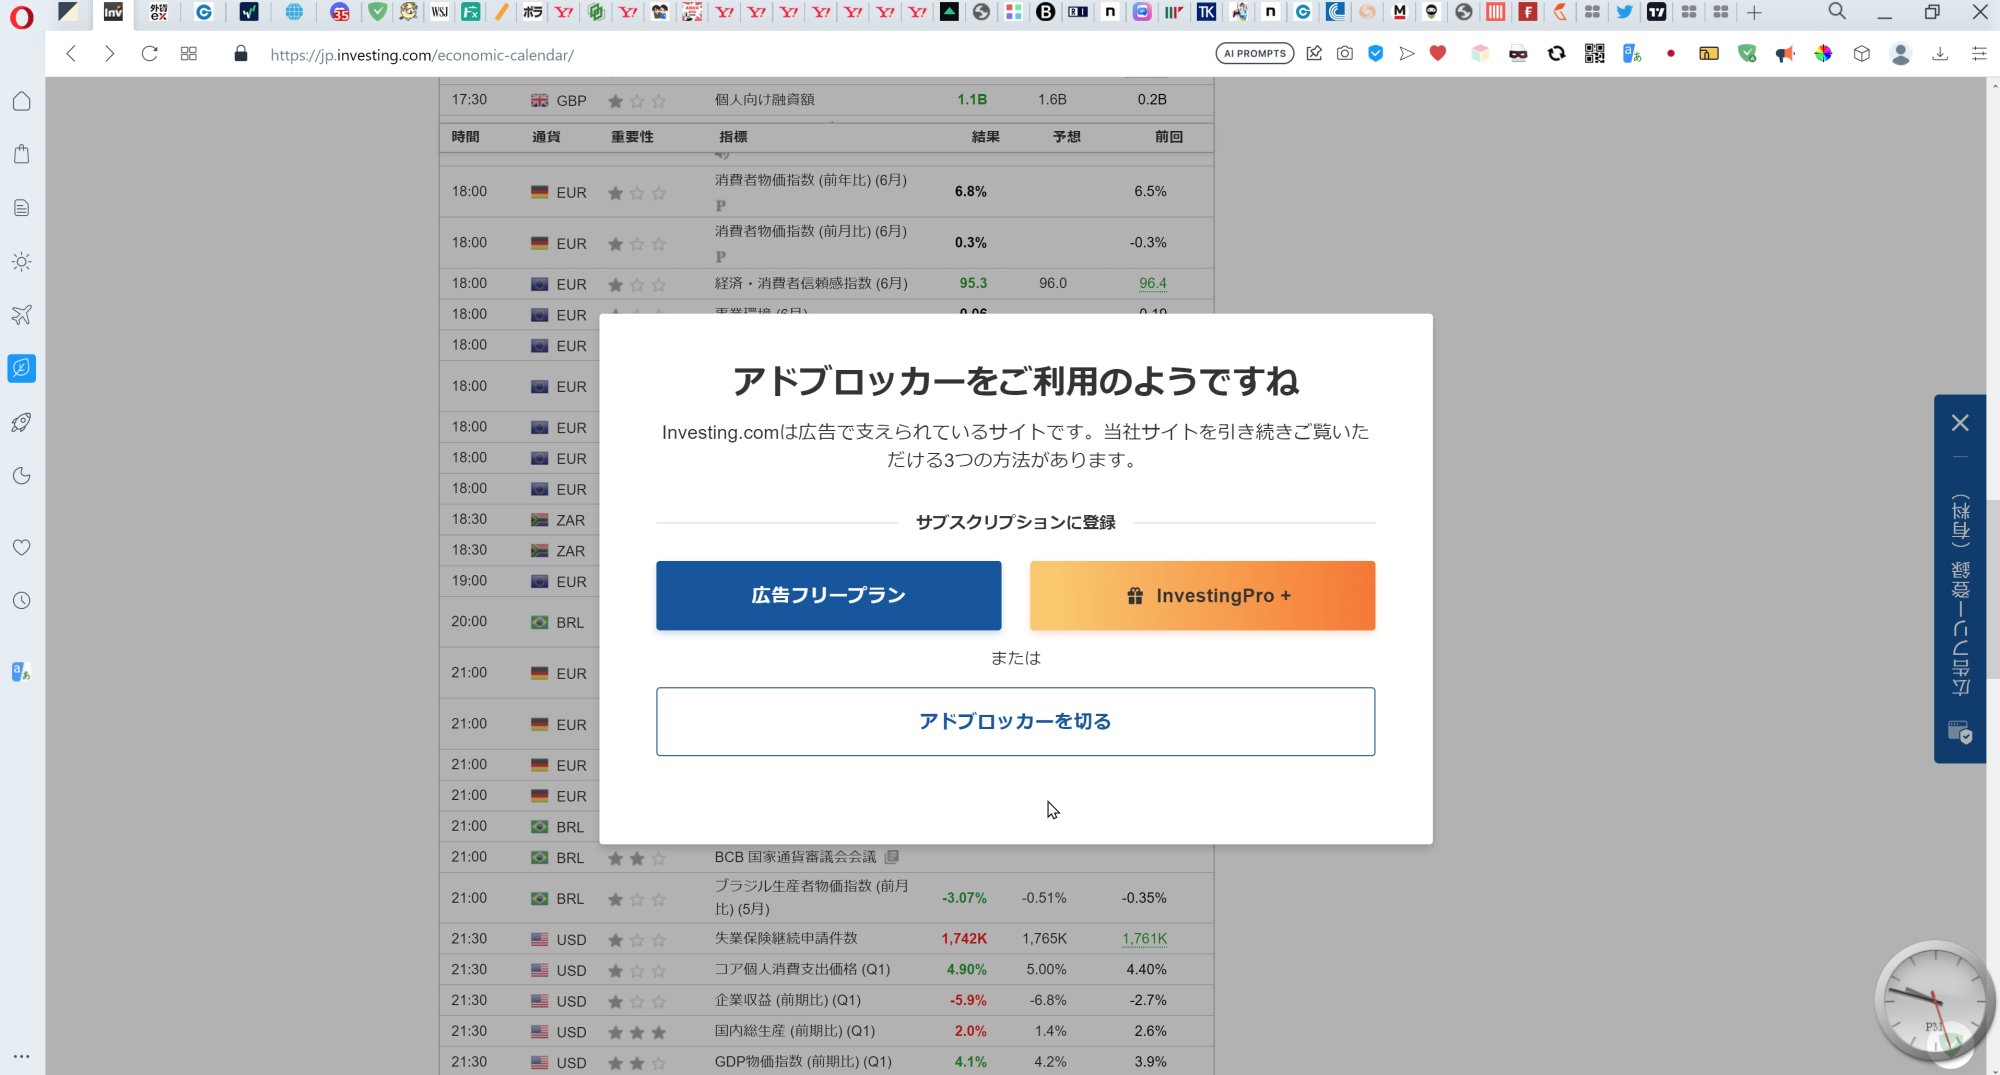The image size is (2000, 1075).
Task: Switch to the Gmail M tab
Action: pyautogui.click(x=1399, y=12)
